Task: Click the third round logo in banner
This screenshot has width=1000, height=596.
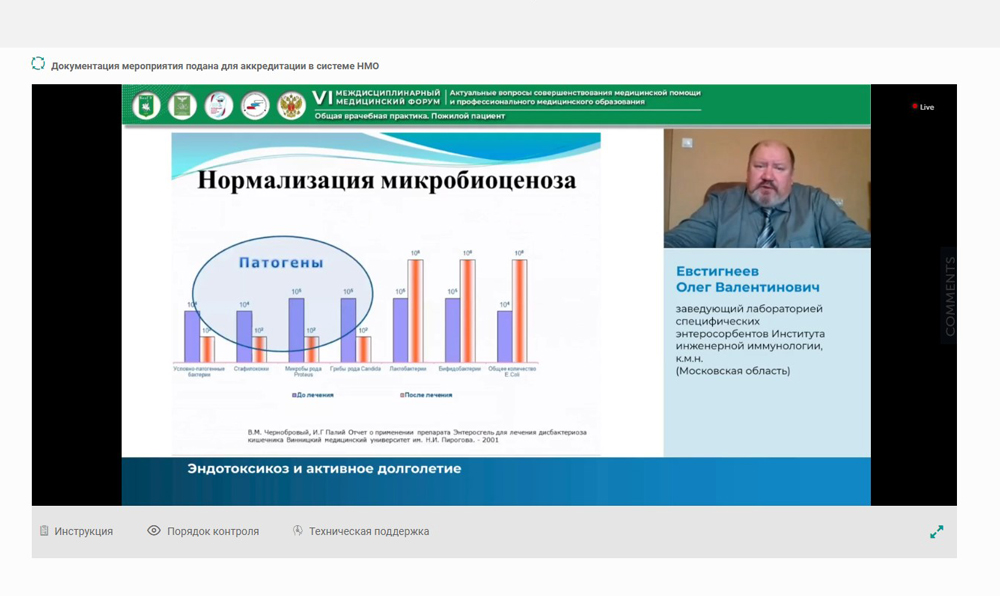Action: 219,105
